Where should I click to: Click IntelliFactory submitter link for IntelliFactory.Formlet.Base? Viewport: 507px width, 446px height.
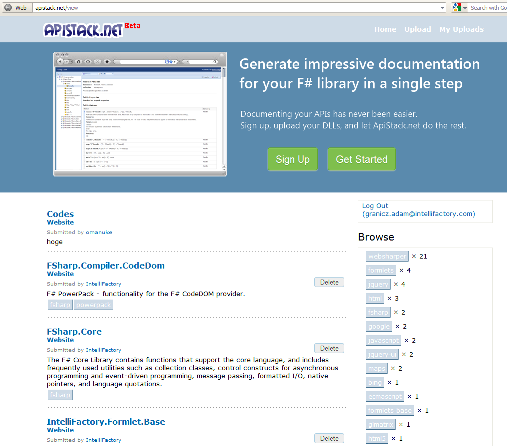point(103,440)
